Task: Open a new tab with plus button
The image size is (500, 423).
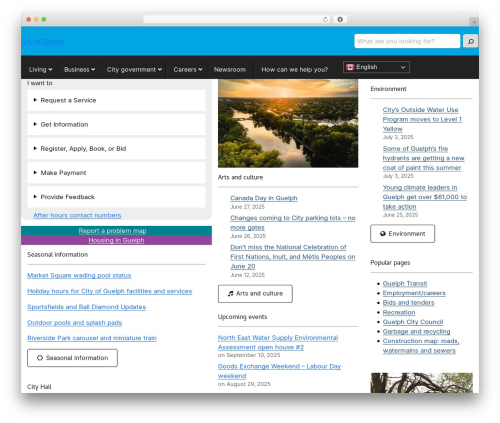Action: click(x=474, y=22)
